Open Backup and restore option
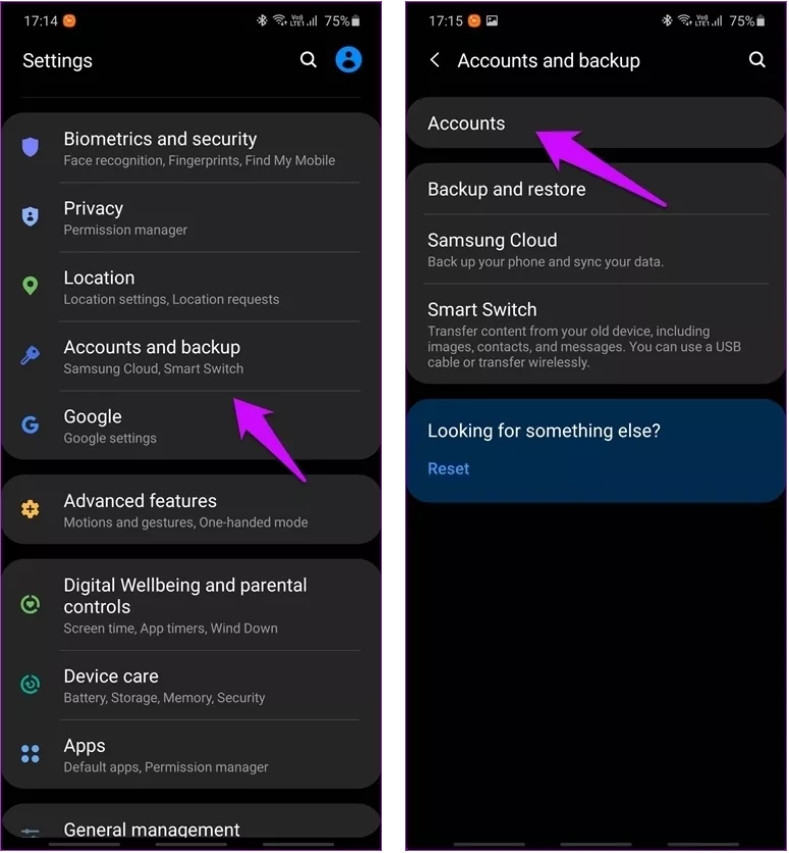This screenshot has height=853, width=789. (x=596, y=189)
